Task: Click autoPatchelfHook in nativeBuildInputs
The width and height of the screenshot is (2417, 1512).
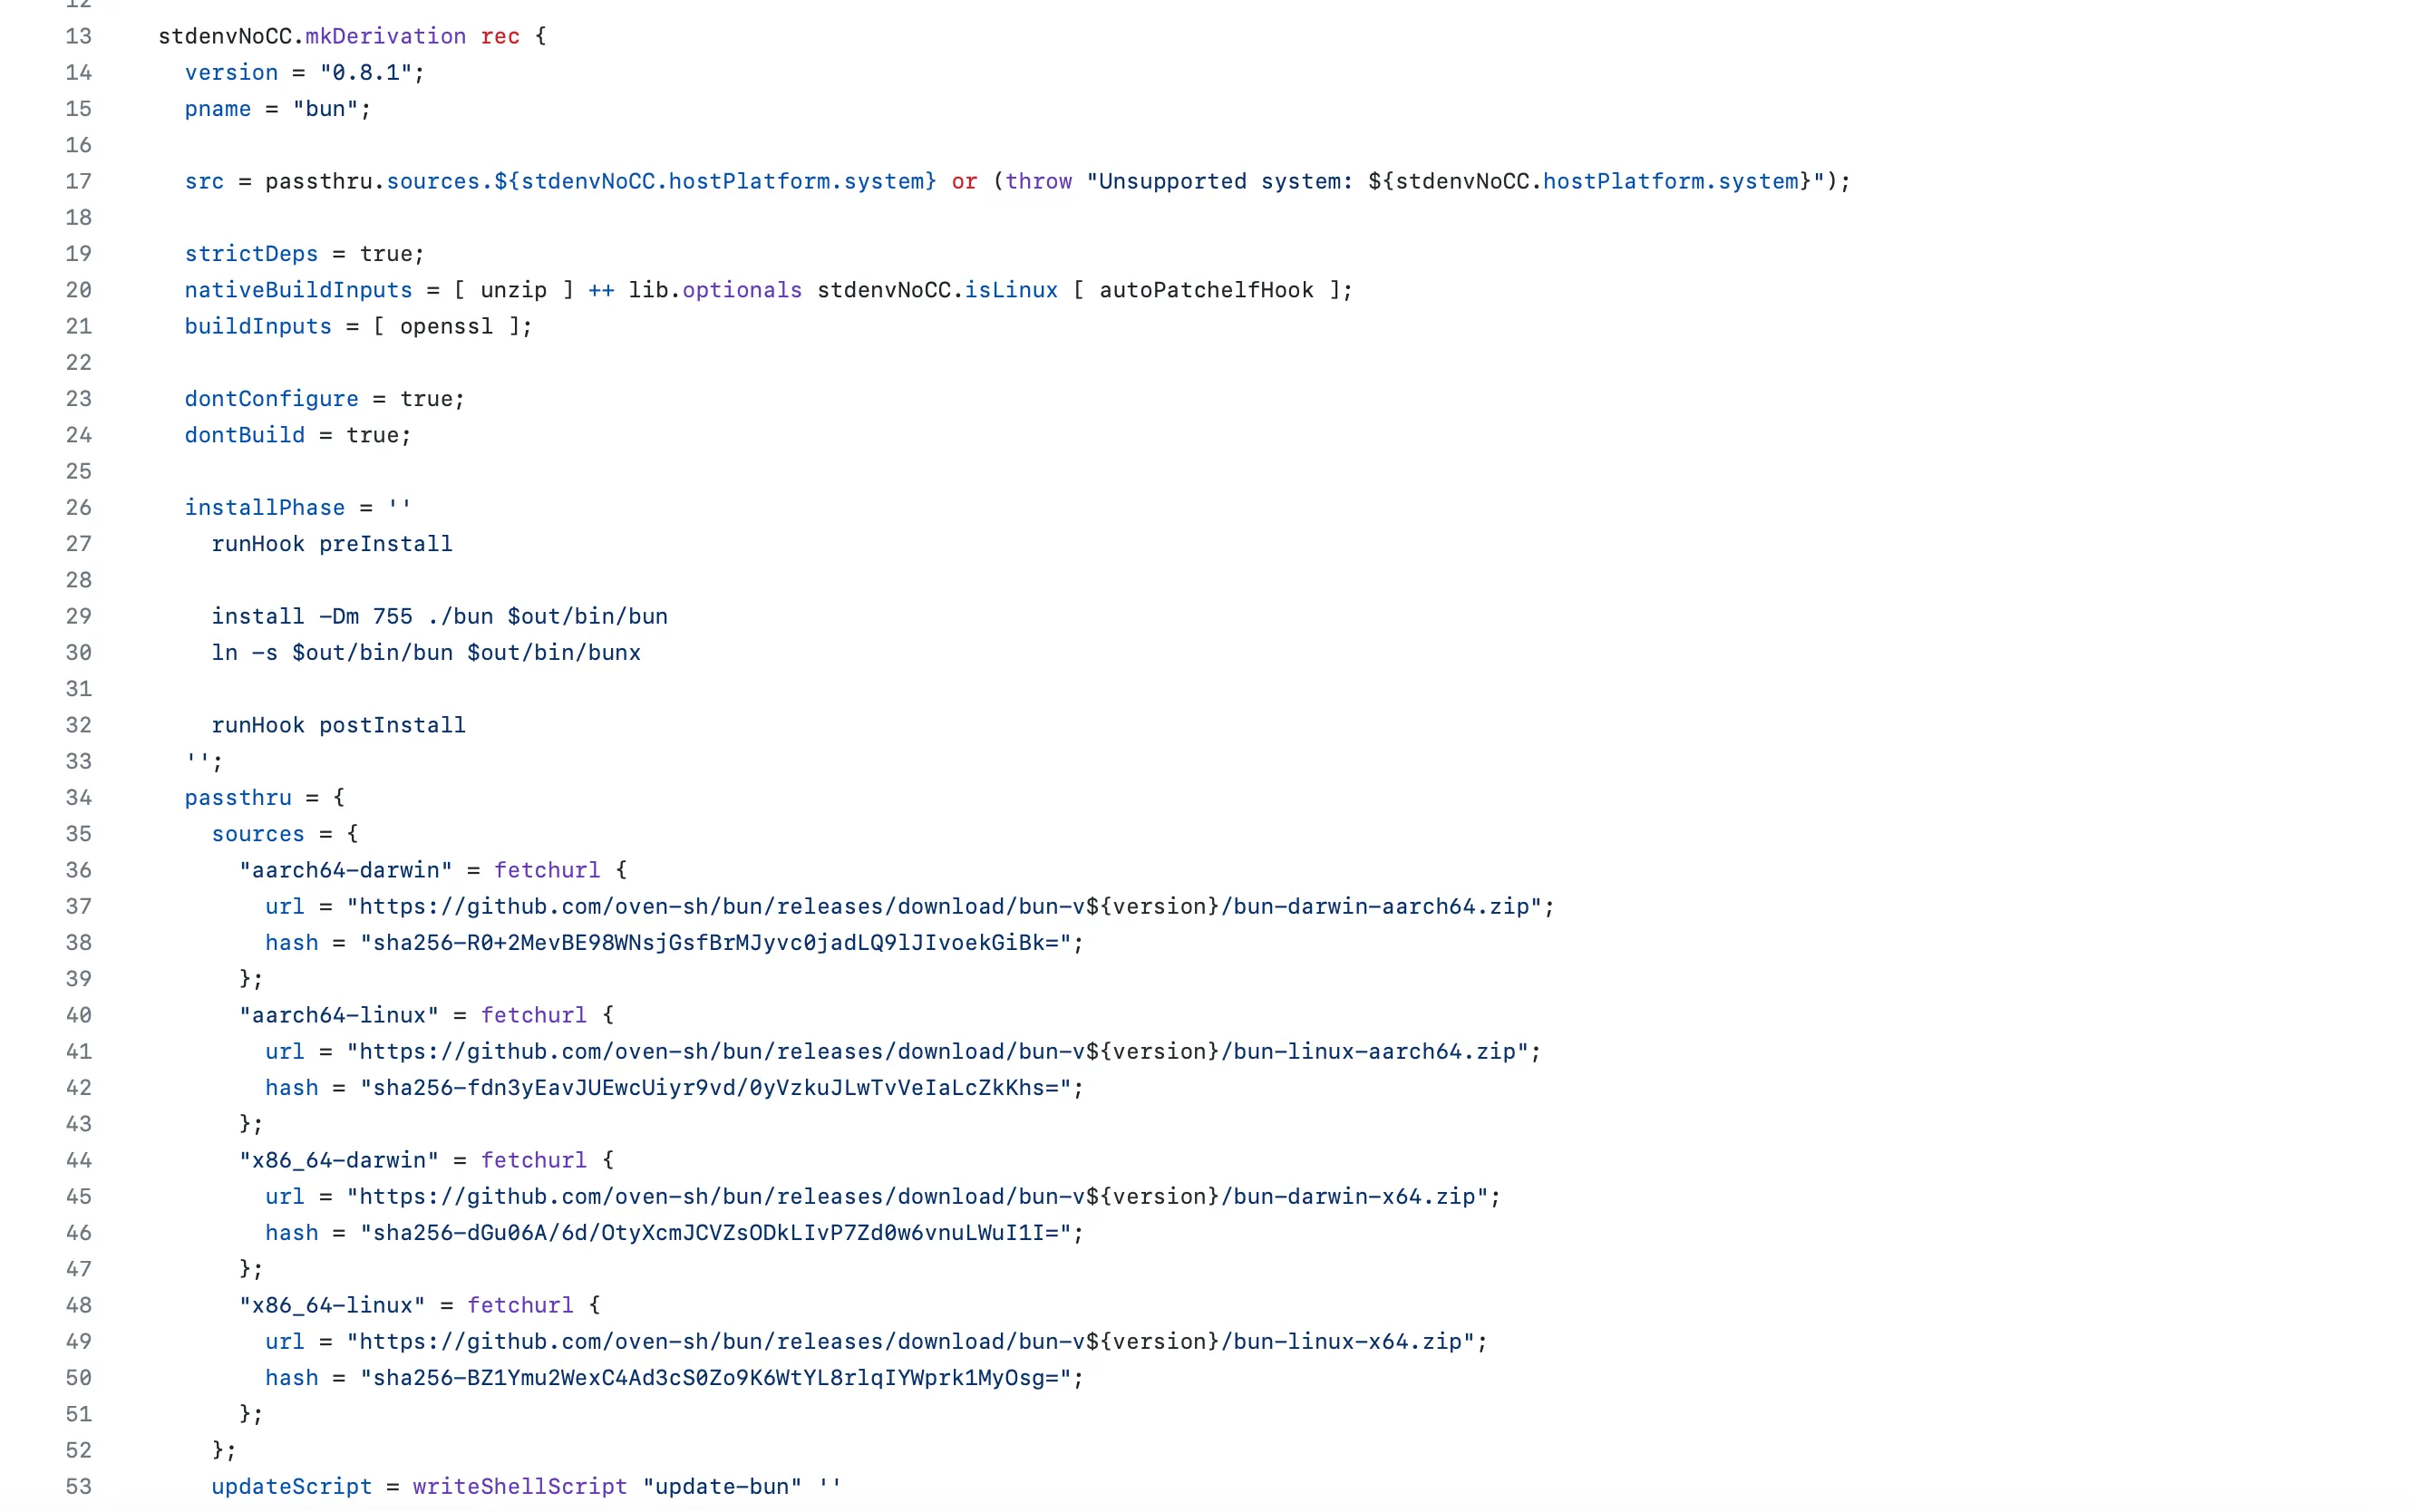Action: pos(1206,290)
